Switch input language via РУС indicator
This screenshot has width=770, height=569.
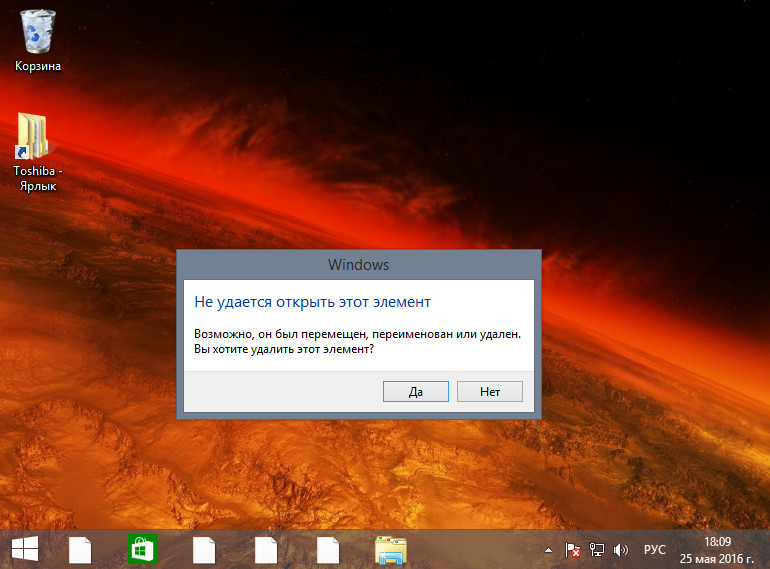pyautogui.click(x=655, y=550)
